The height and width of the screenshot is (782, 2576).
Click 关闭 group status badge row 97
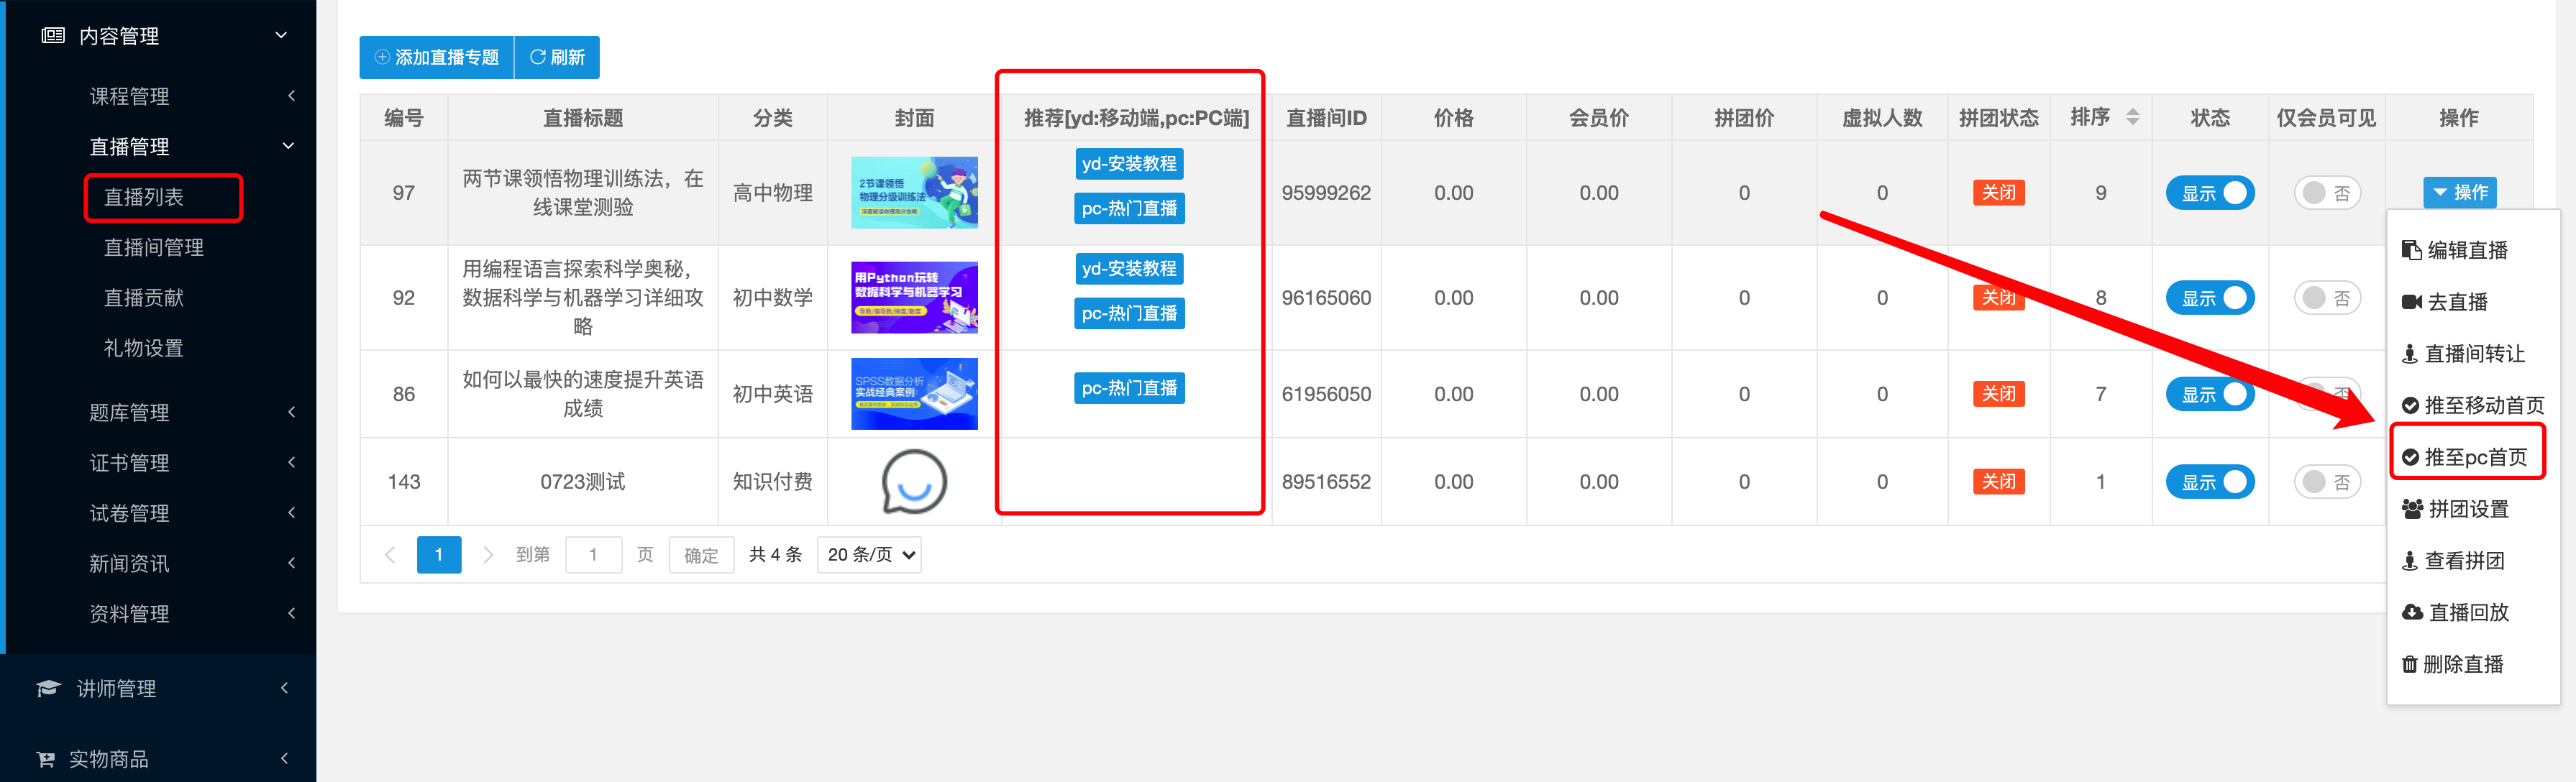pos(1998,192)
